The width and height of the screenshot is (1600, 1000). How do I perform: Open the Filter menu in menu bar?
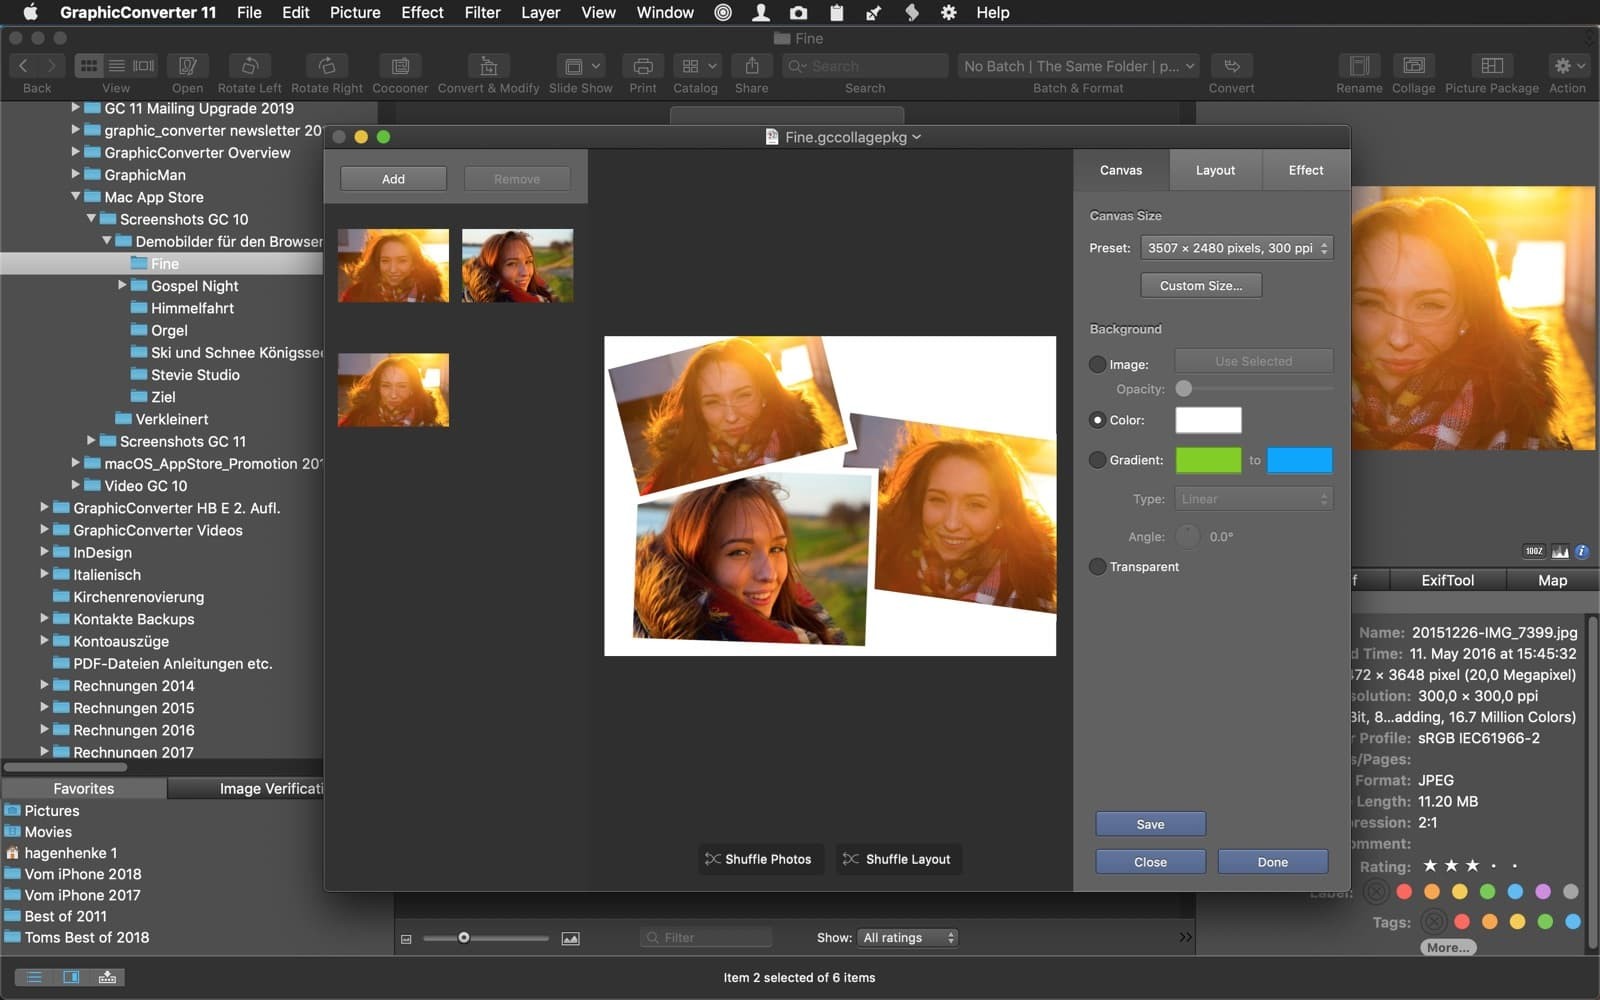pyautogui.click(x=482, y=13)
